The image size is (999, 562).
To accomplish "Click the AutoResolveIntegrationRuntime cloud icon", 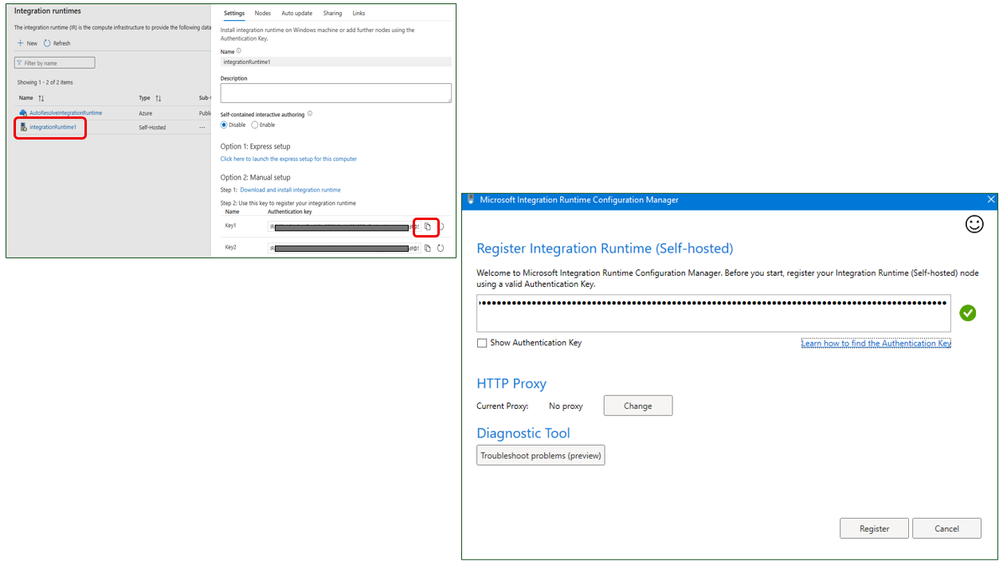I will [23, 113].
